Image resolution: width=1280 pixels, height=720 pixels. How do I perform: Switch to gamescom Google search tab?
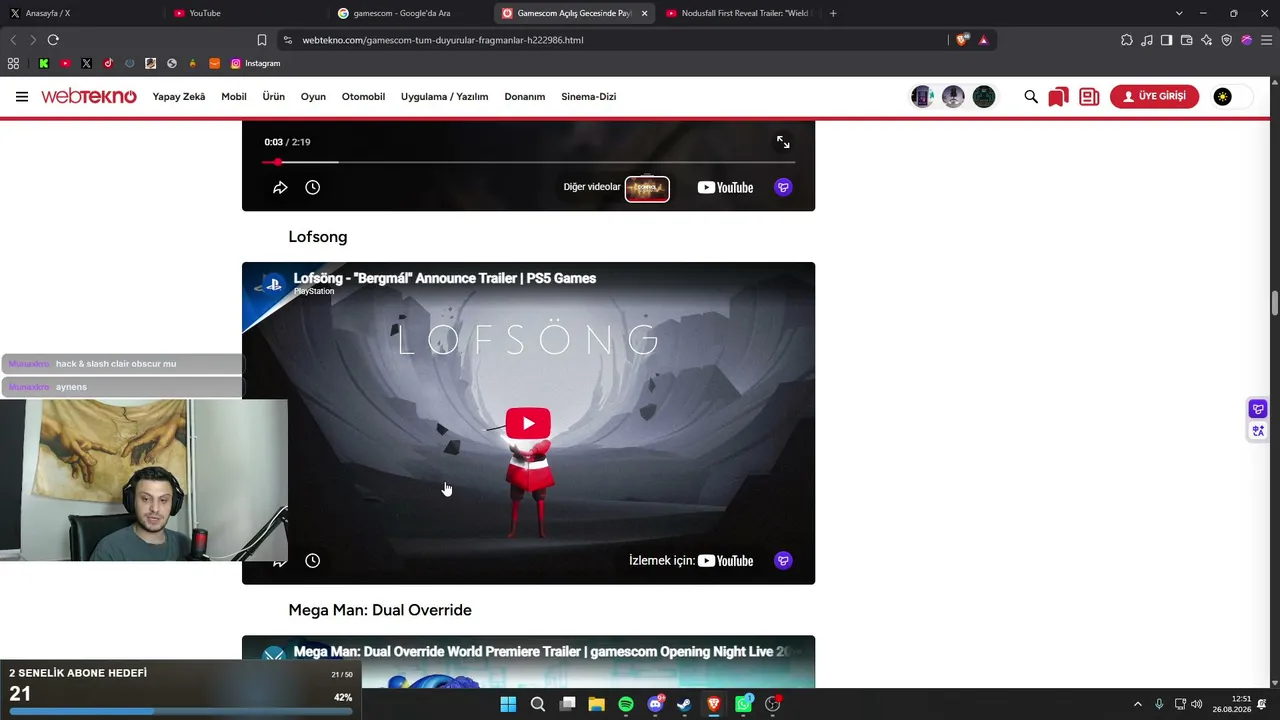410,13
